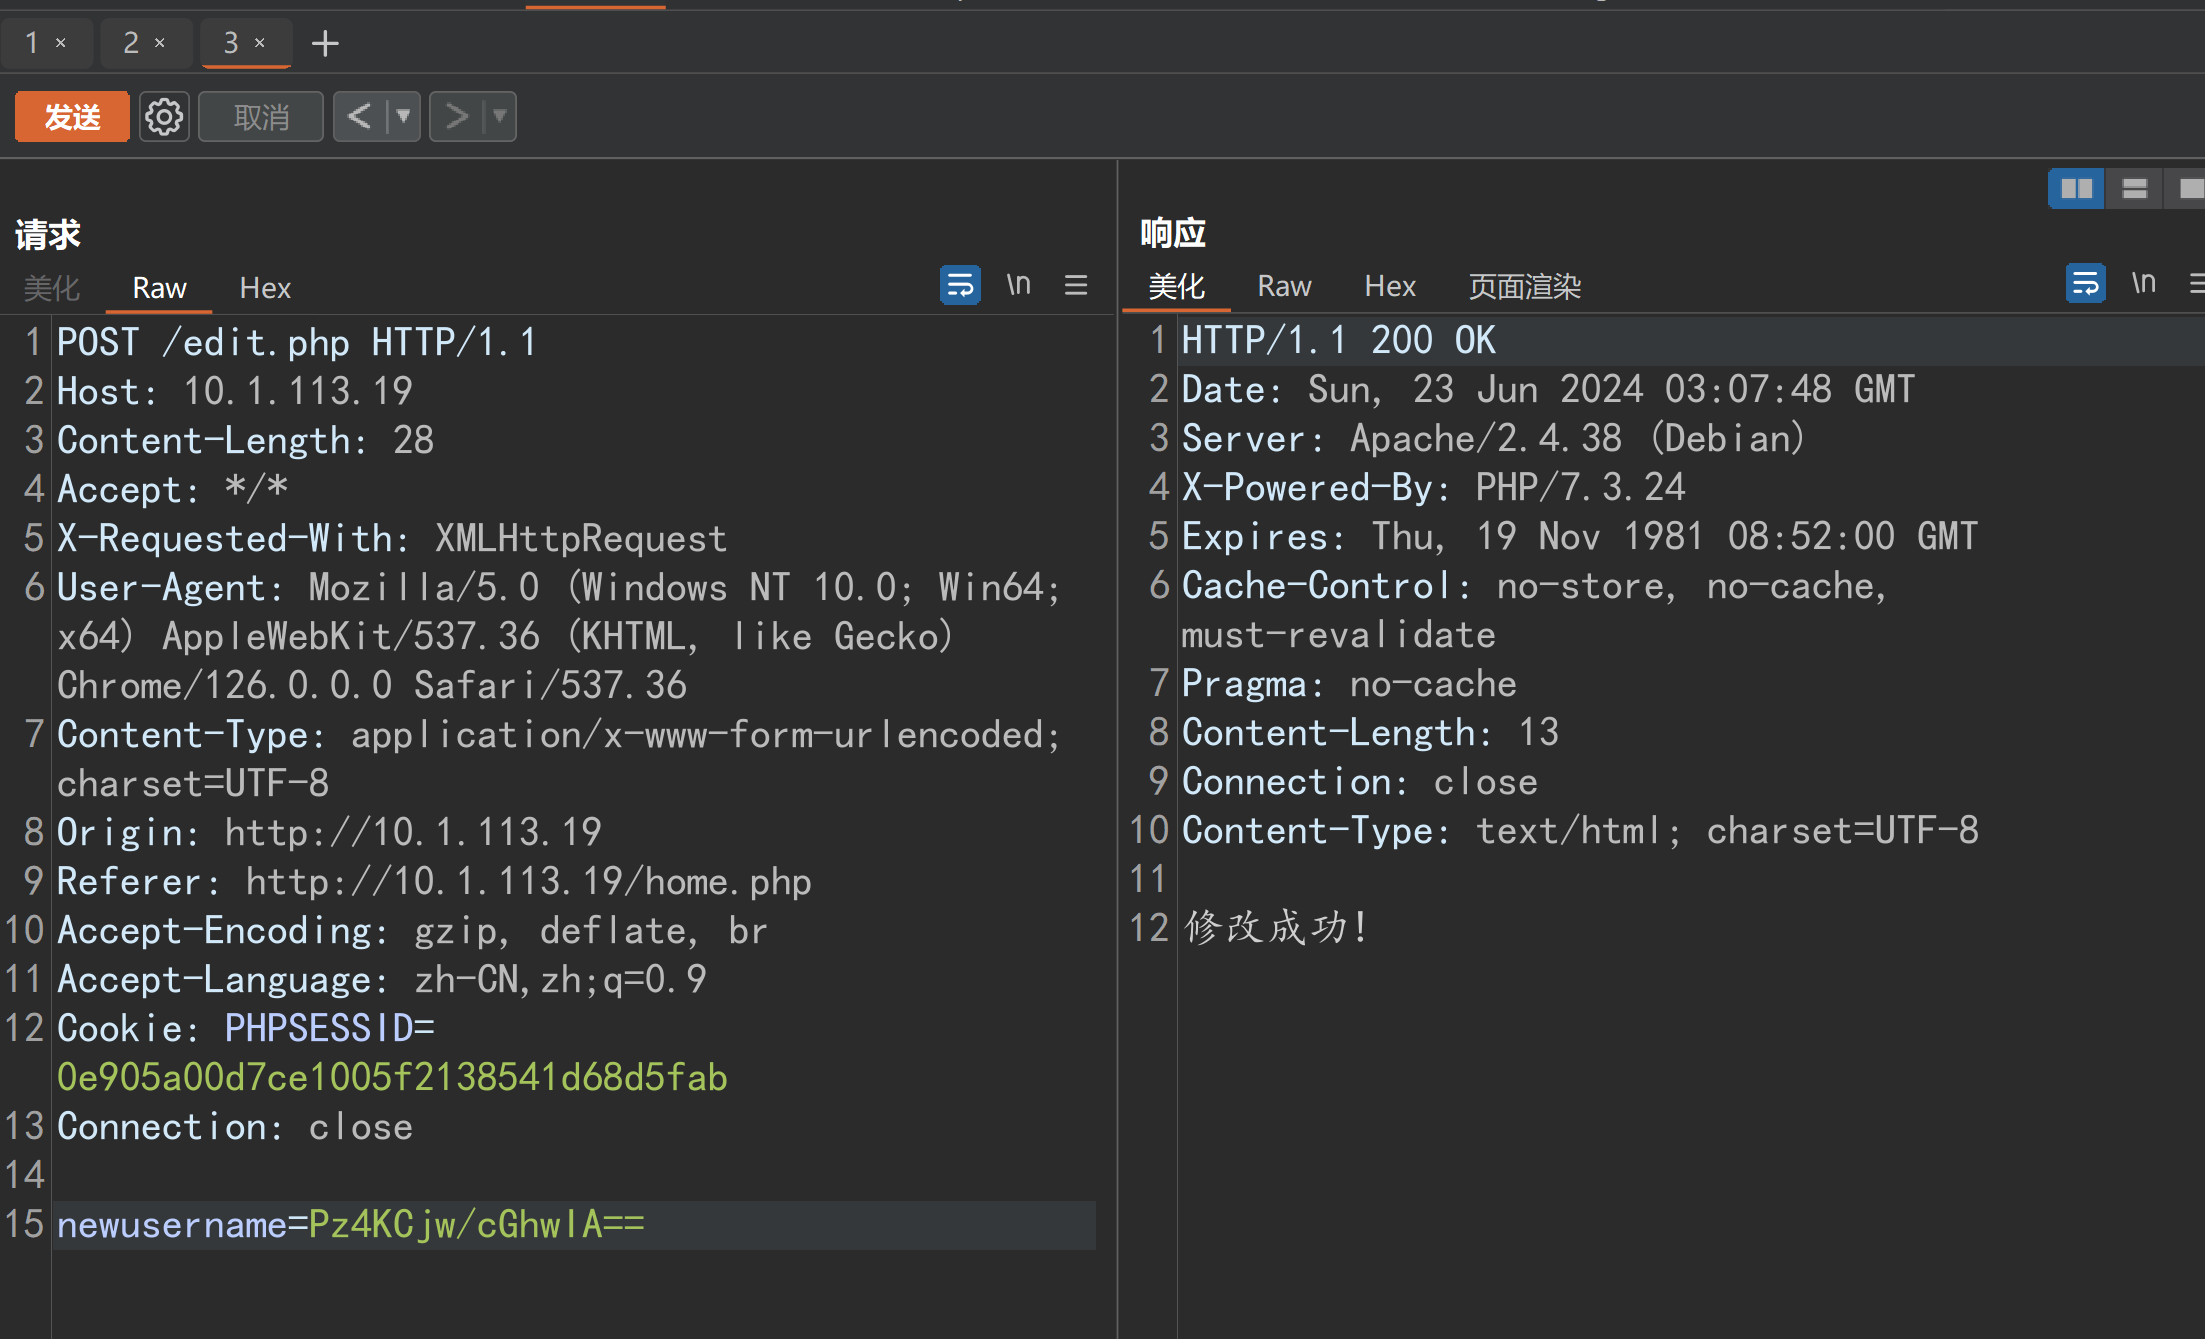Select Hex tab in request panel
Screen dimensions: 2205x1339
click(x=265, y=288)
